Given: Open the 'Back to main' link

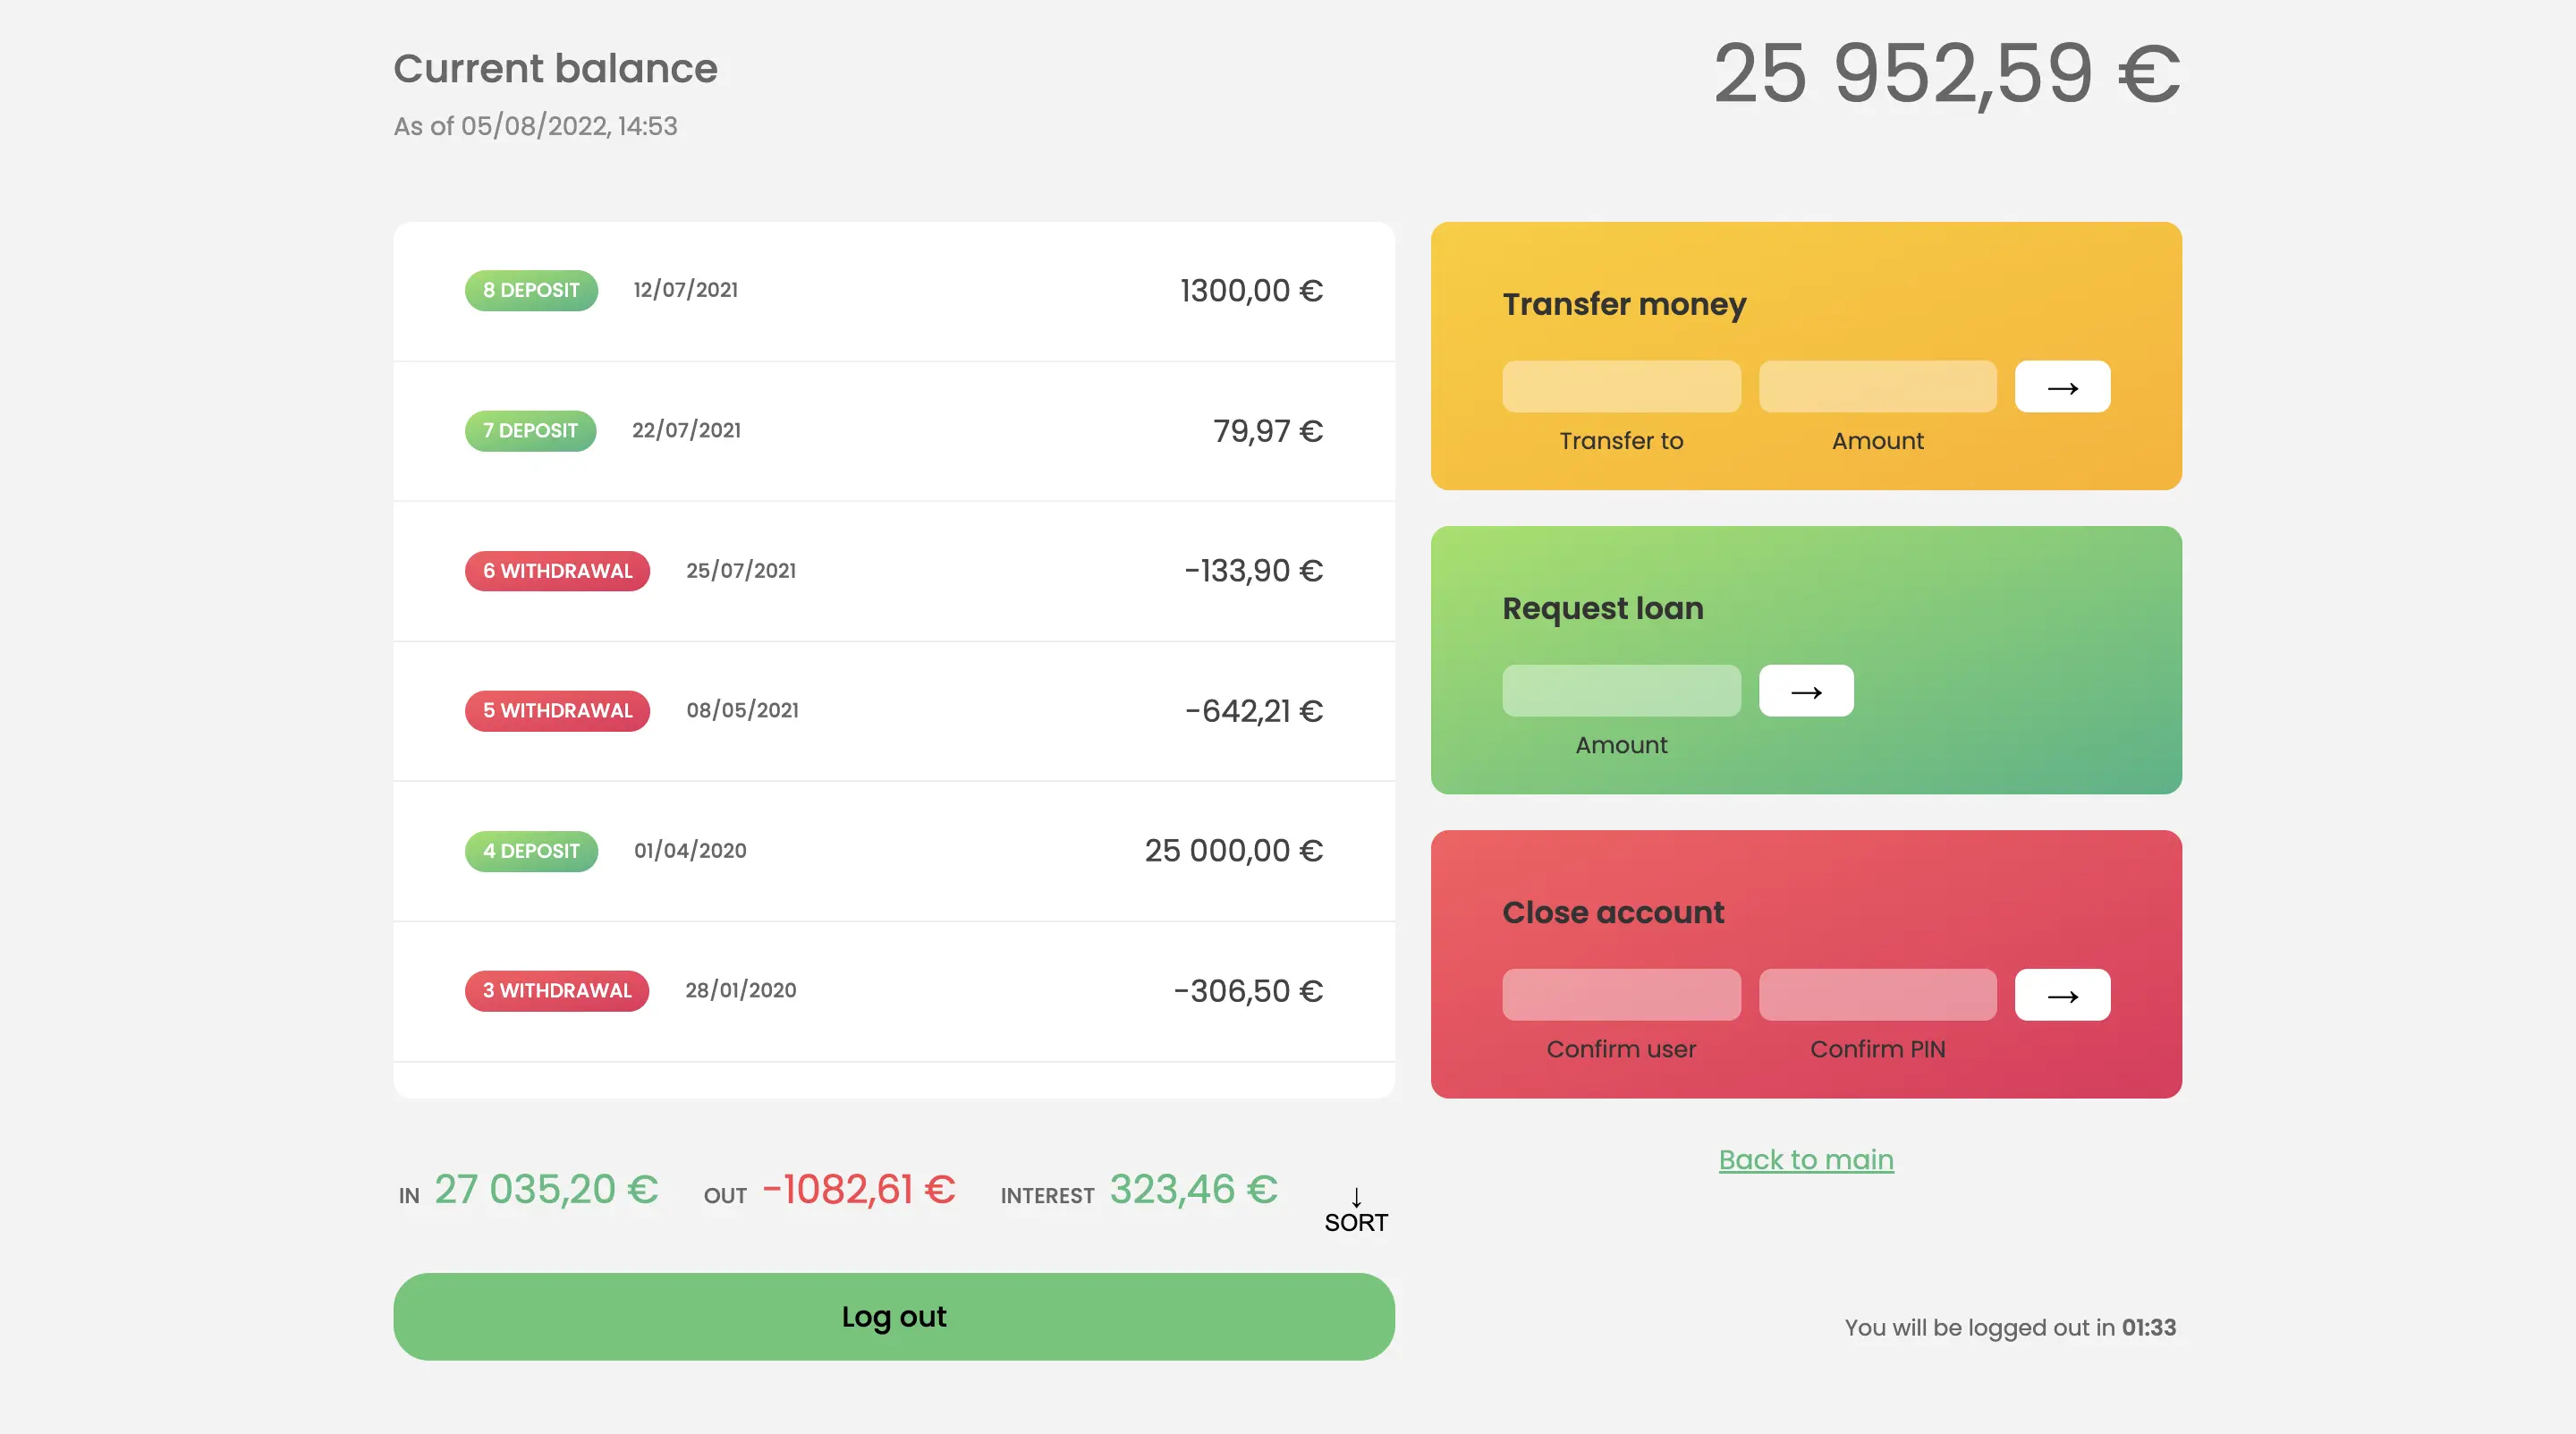Looking at the screenshot, I should (x=1806, y=1159).
